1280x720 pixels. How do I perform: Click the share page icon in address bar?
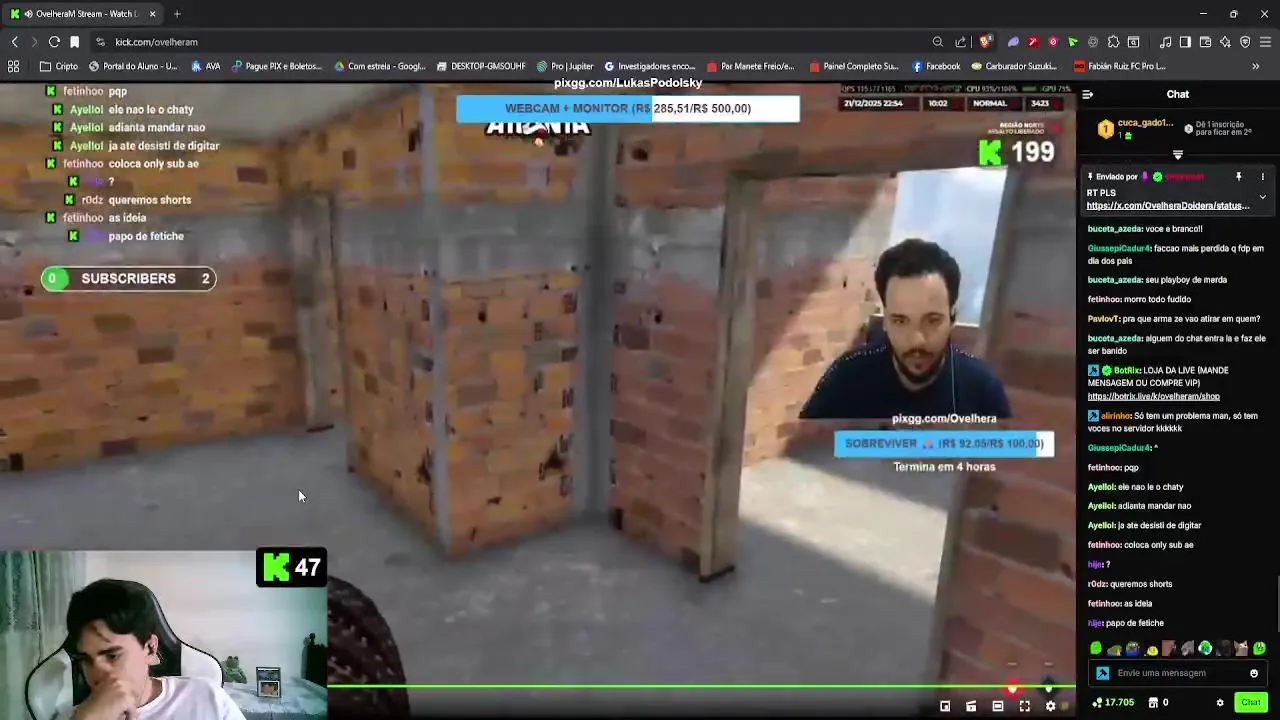(961, 42)
